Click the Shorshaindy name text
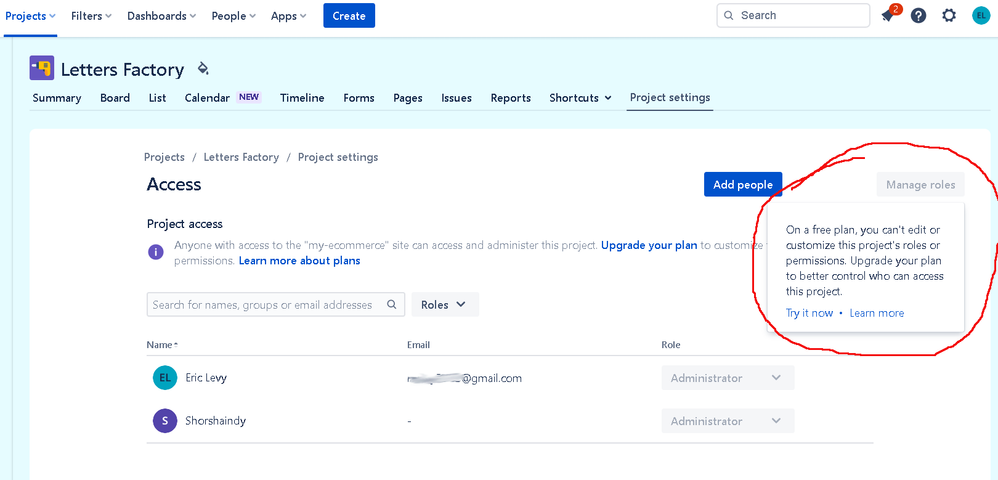998x480 pixels. (215, 421)
